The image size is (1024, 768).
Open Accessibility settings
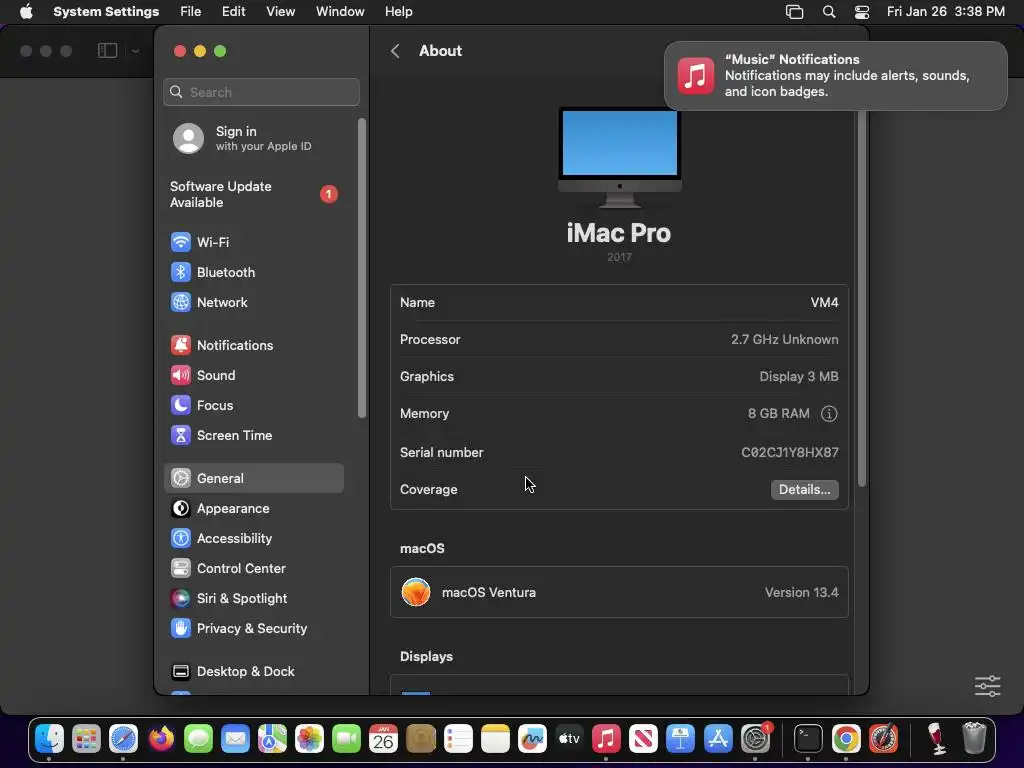pos(253,539)
